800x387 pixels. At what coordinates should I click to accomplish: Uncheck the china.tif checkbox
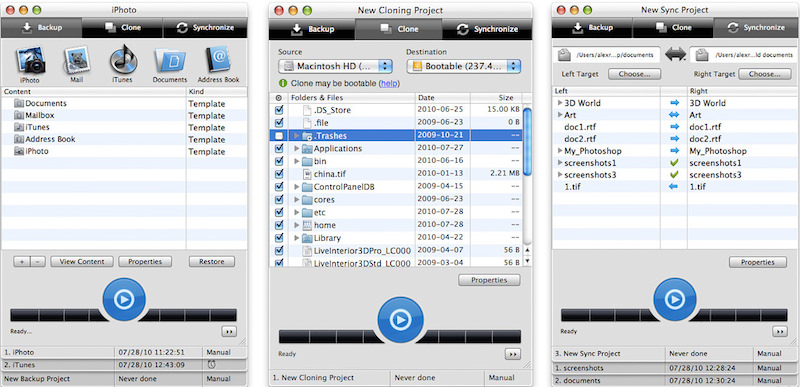coord(279,174)
